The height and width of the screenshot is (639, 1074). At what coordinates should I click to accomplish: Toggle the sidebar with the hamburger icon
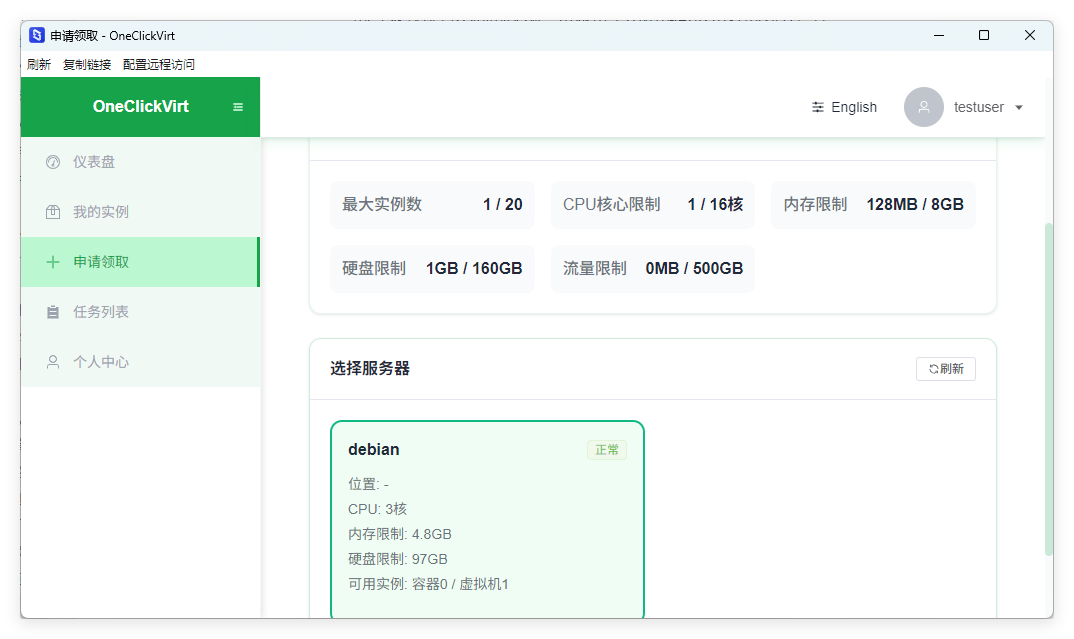pos(239,106)
